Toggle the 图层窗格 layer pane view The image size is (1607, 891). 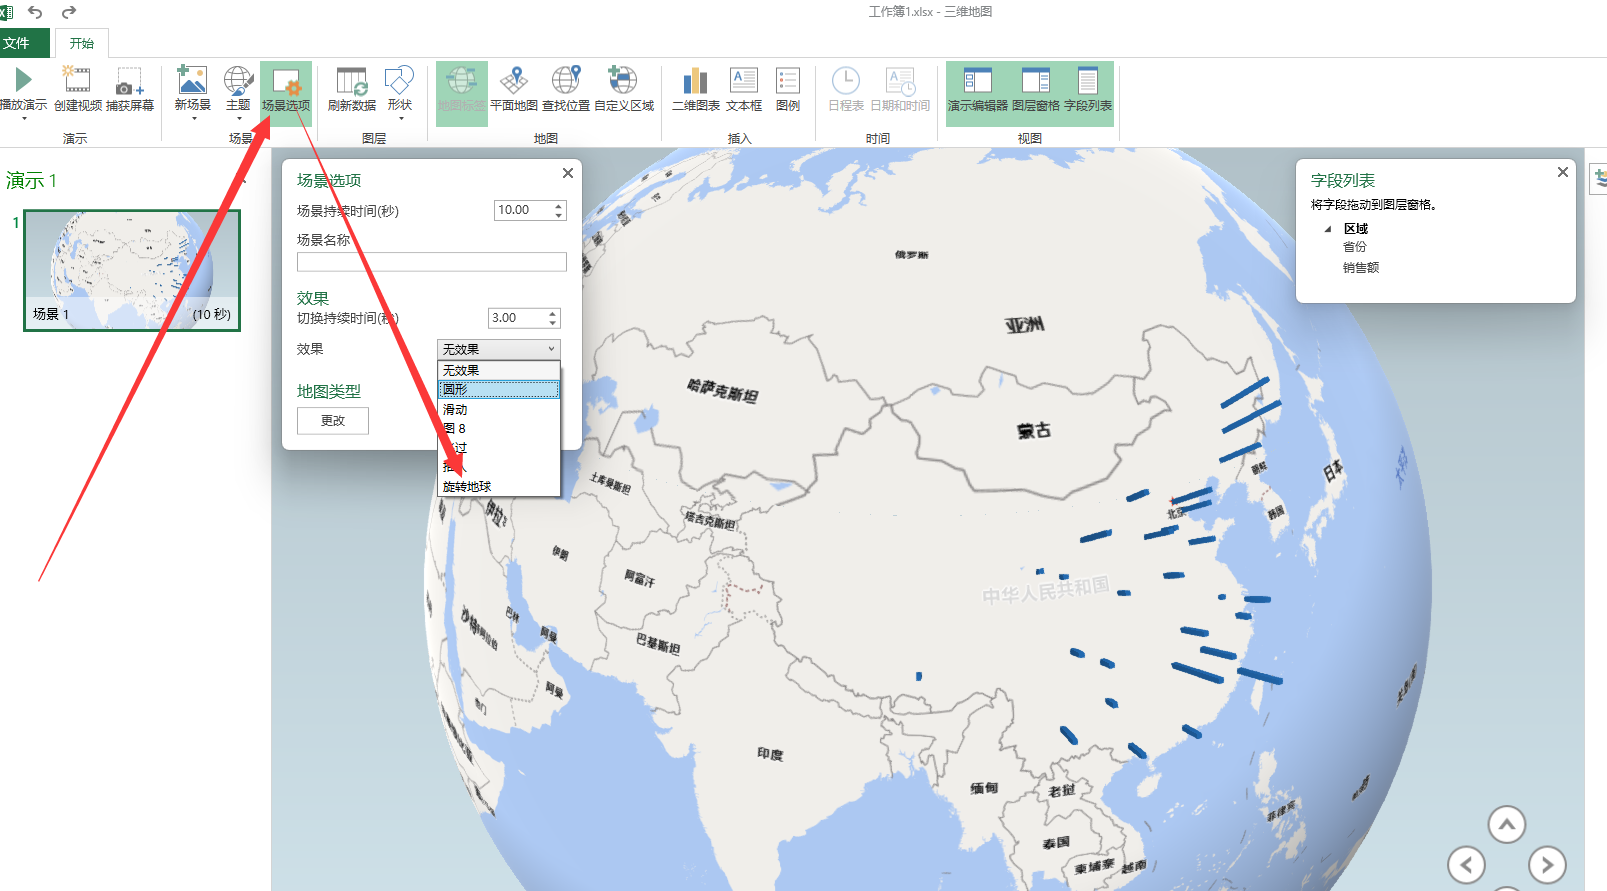pyautogui.click(x=1035, y=80)
